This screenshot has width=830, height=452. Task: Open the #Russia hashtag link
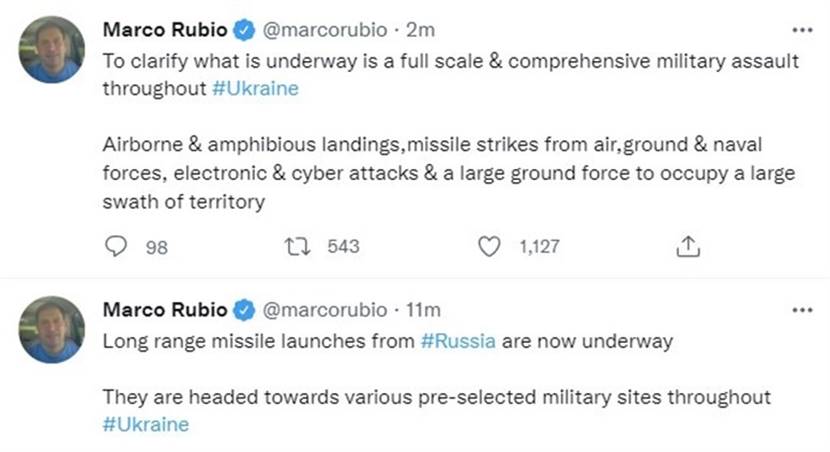coord(459,340)
